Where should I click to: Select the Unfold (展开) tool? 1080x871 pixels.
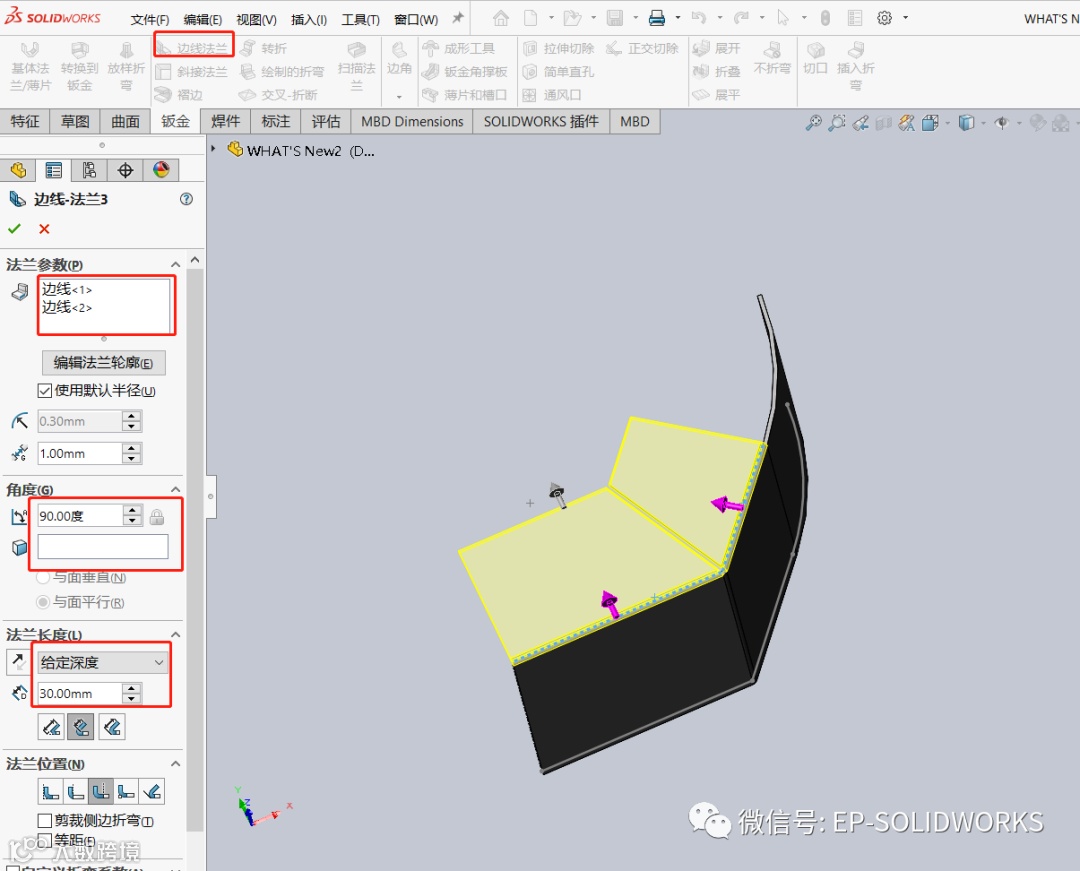tap(717, 48)
